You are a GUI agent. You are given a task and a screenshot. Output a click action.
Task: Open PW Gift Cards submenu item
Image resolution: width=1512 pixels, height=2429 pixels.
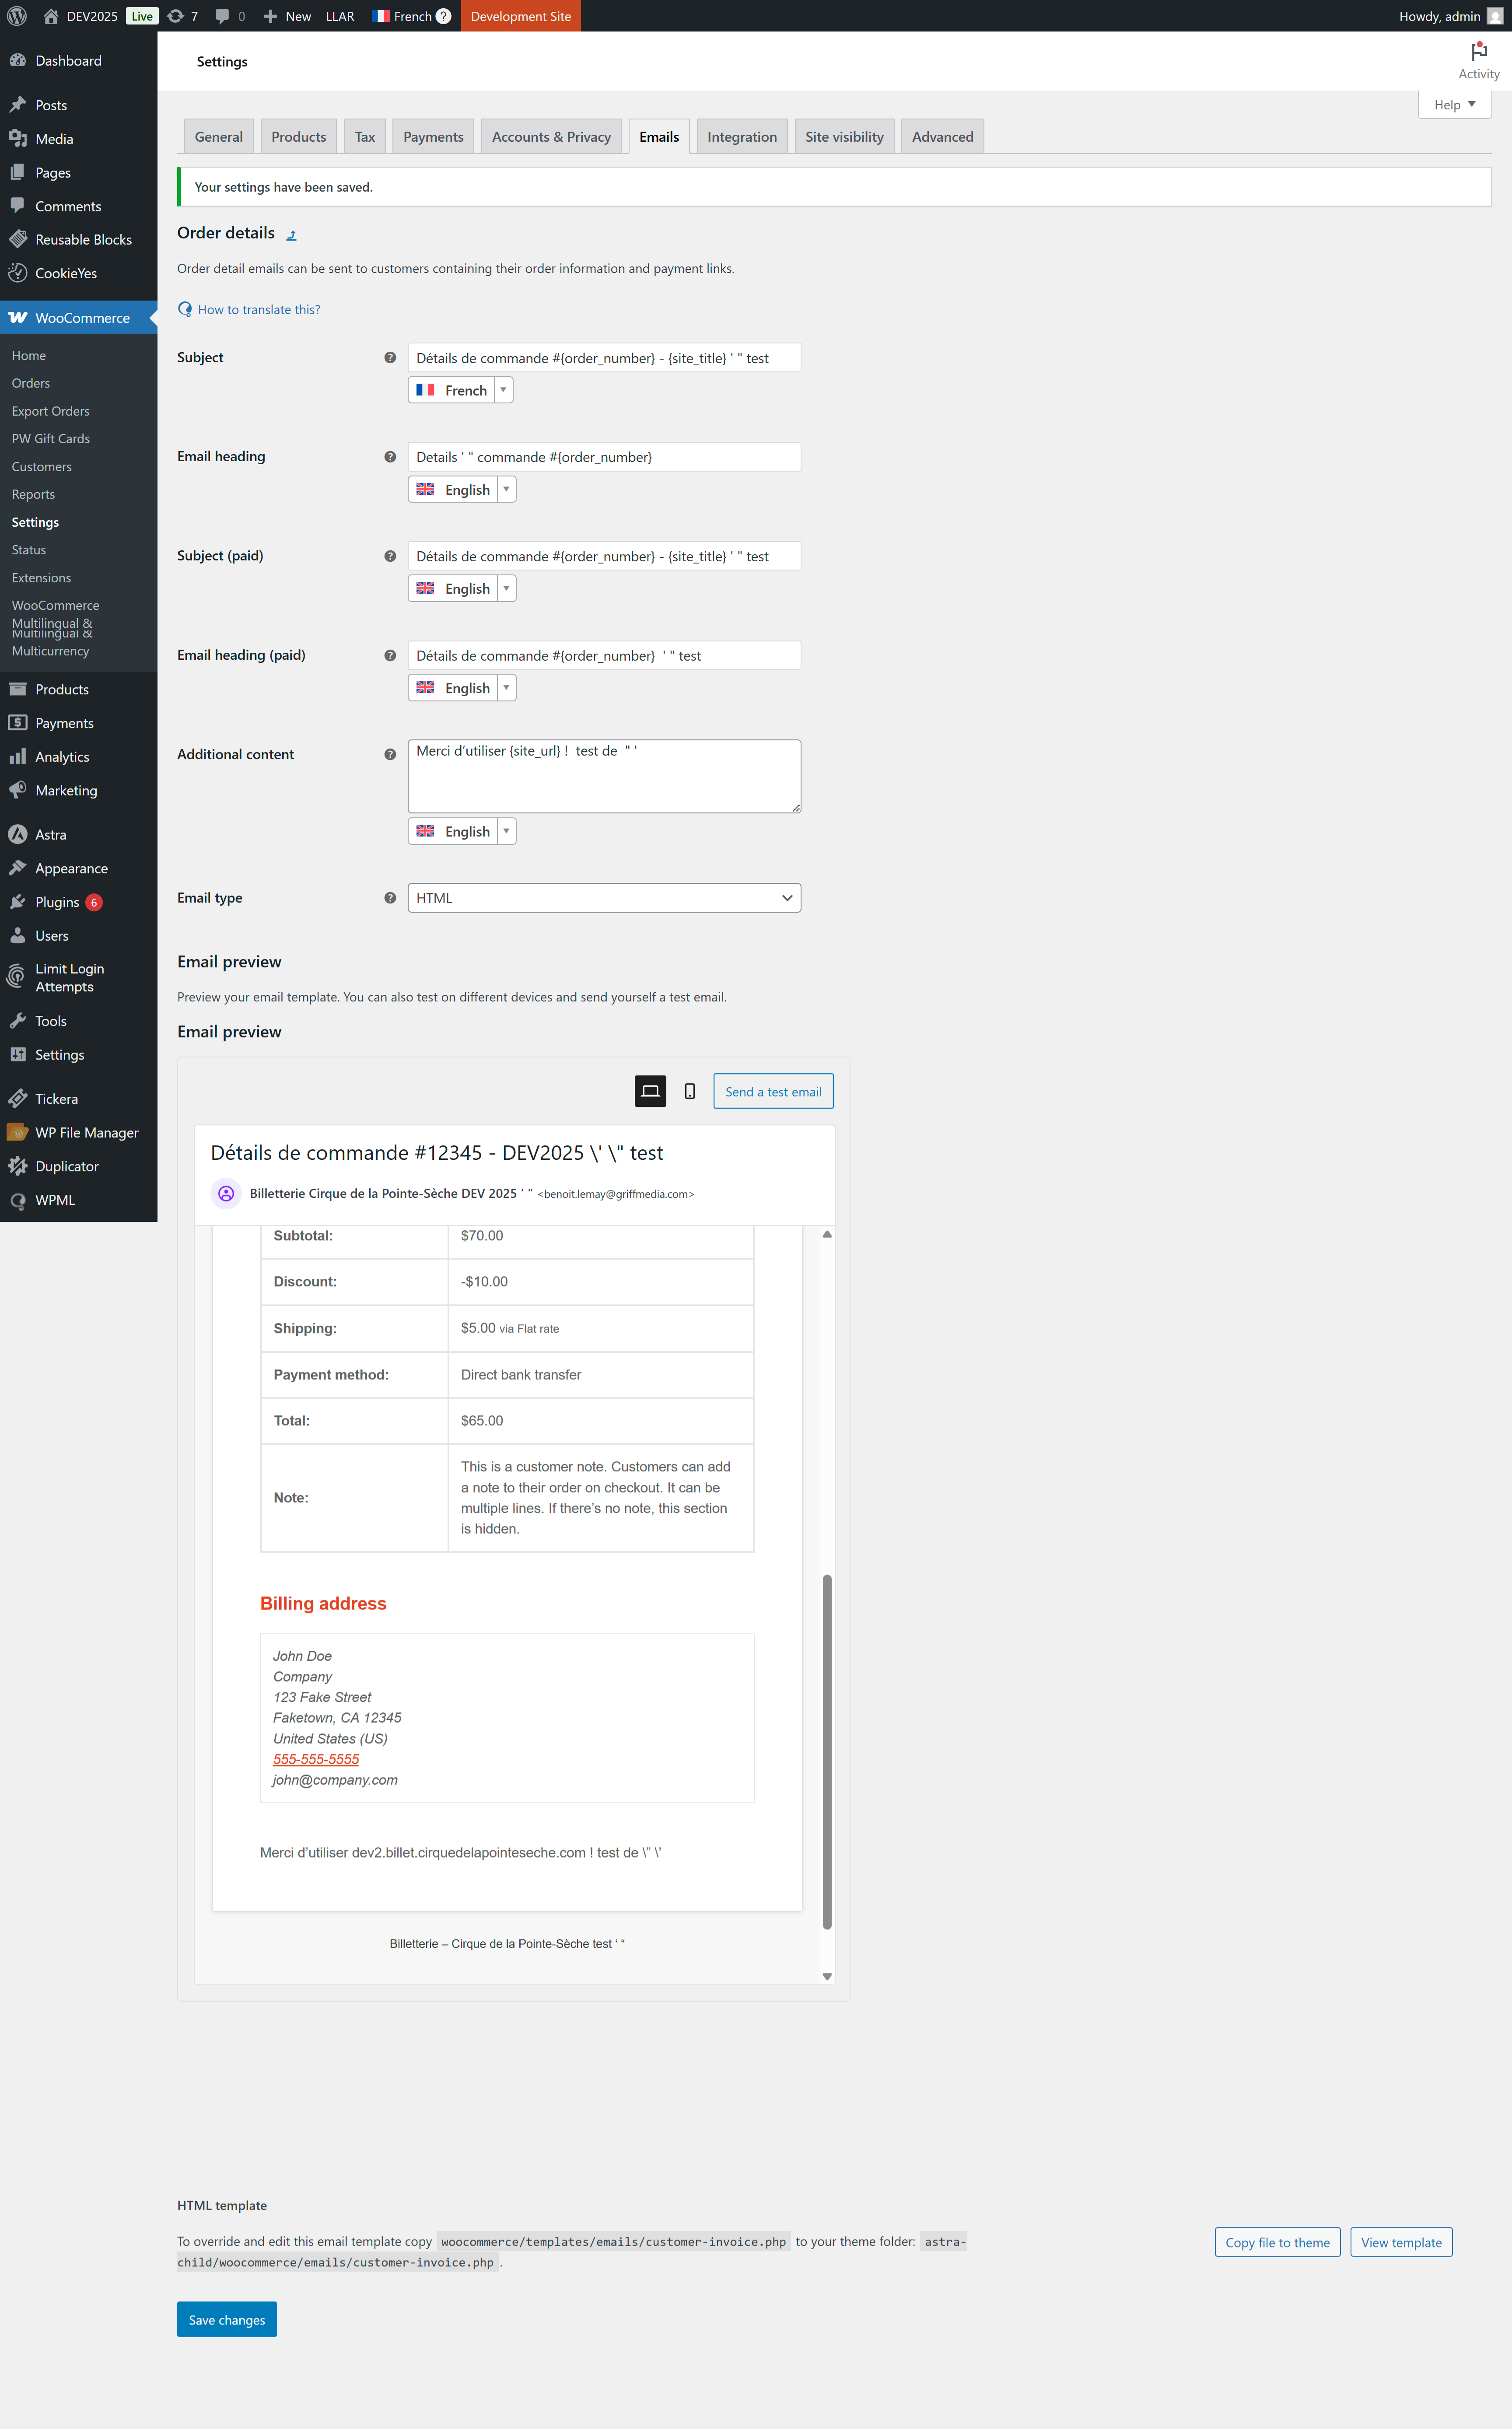point(51,439)
